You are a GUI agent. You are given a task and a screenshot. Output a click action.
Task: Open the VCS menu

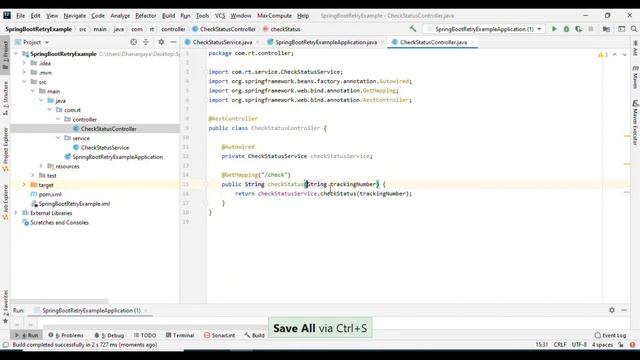click(220, 16)
